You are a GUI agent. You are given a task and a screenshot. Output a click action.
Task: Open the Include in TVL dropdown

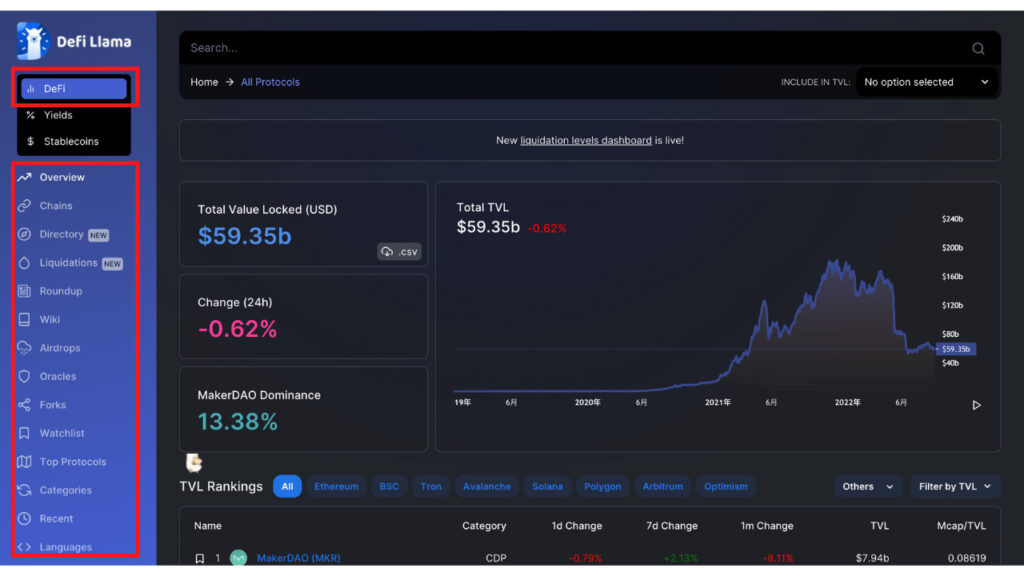tap(926, 82)
